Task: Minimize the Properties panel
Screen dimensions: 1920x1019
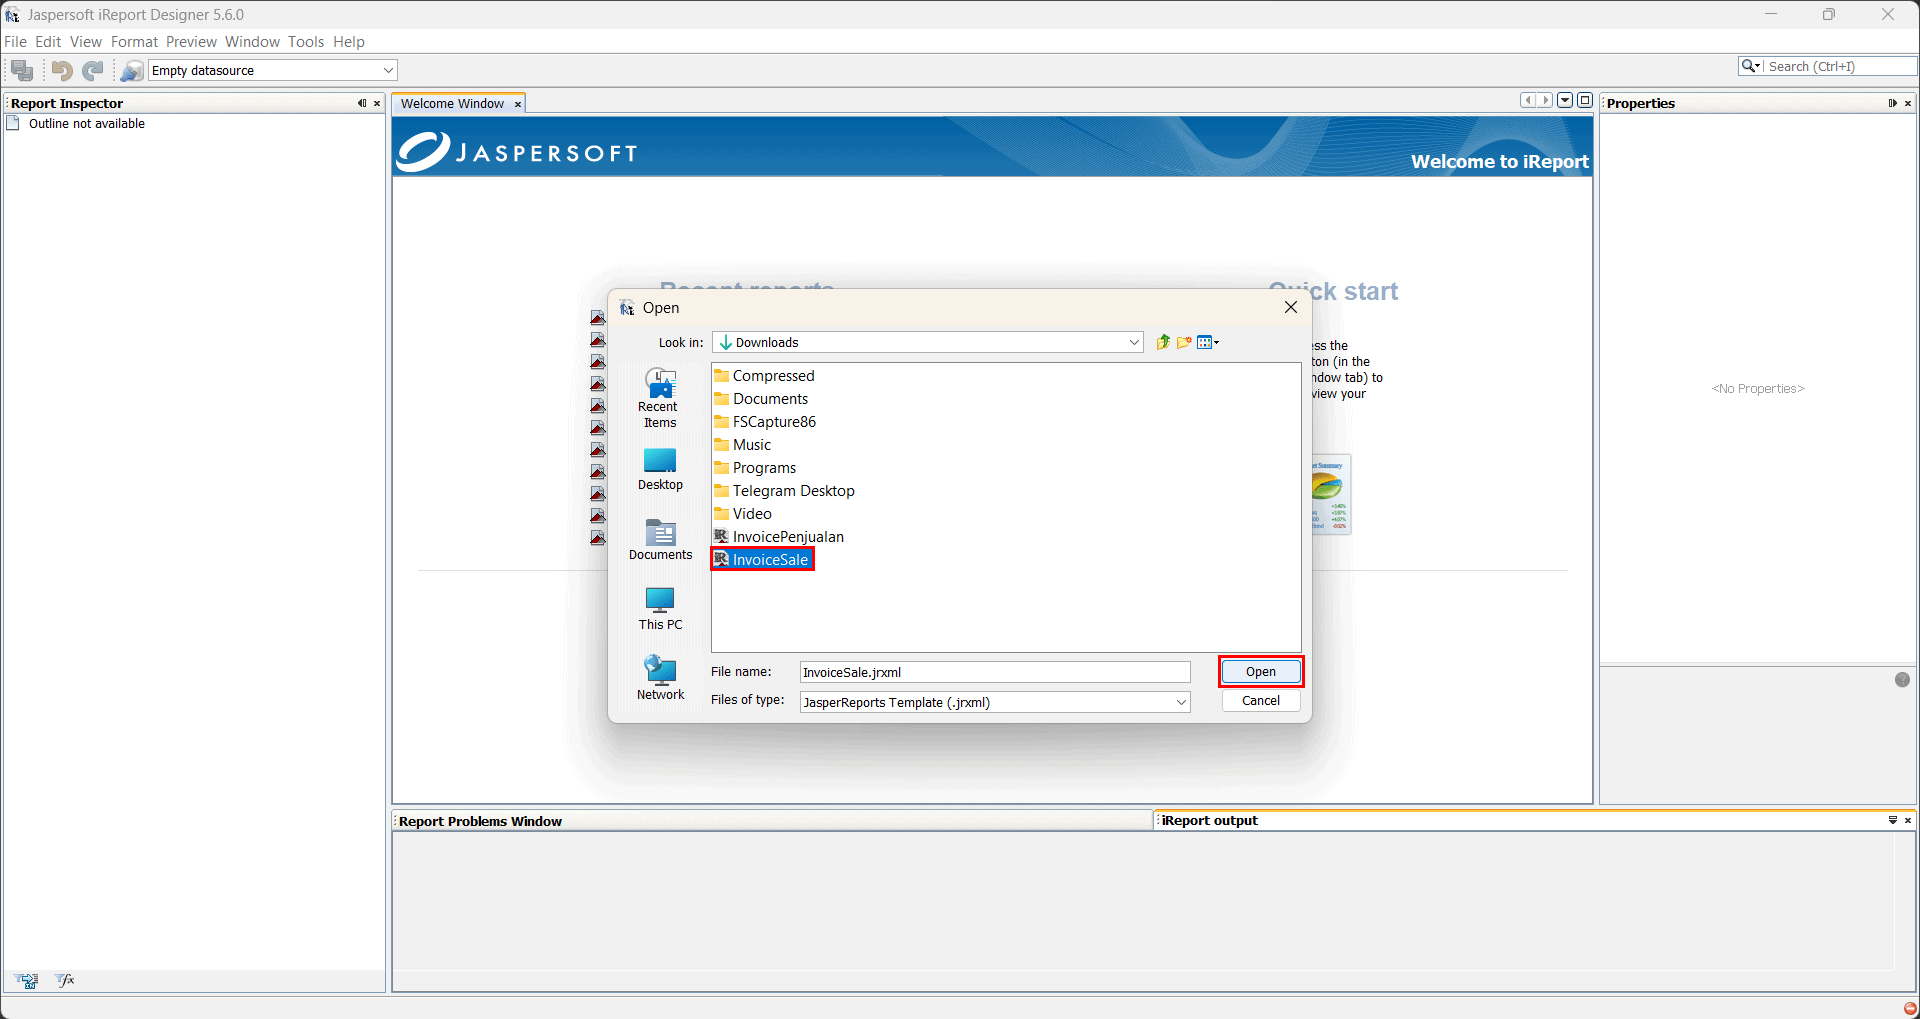Action: [x=1892, y=103]
